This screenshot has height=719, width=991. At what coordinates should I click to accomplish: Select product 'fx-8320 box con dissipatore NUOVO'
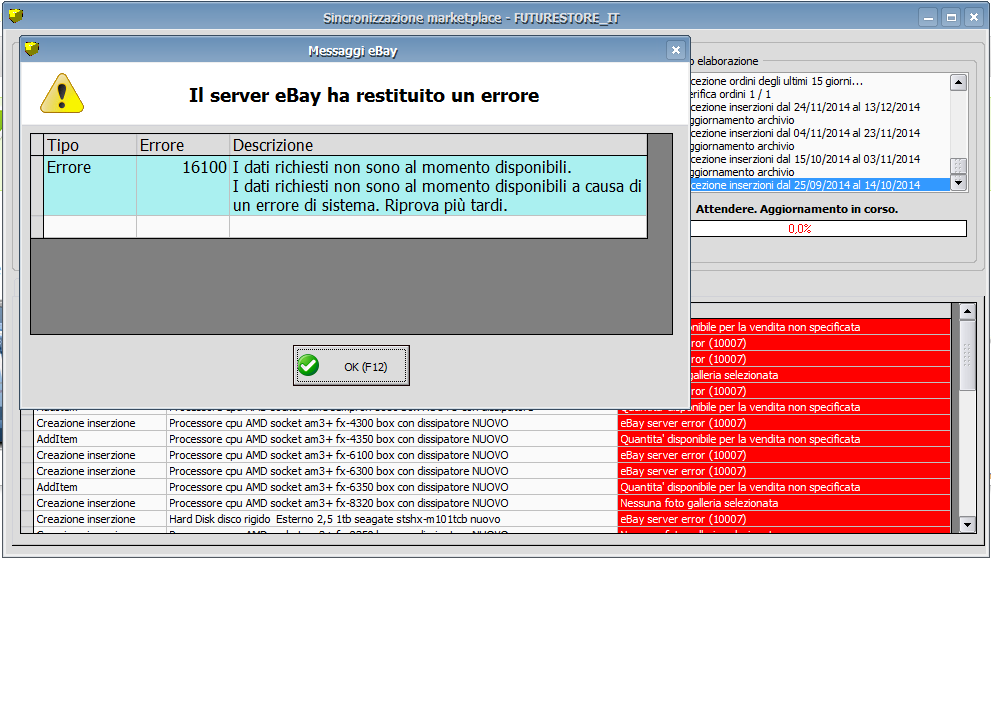392,503
